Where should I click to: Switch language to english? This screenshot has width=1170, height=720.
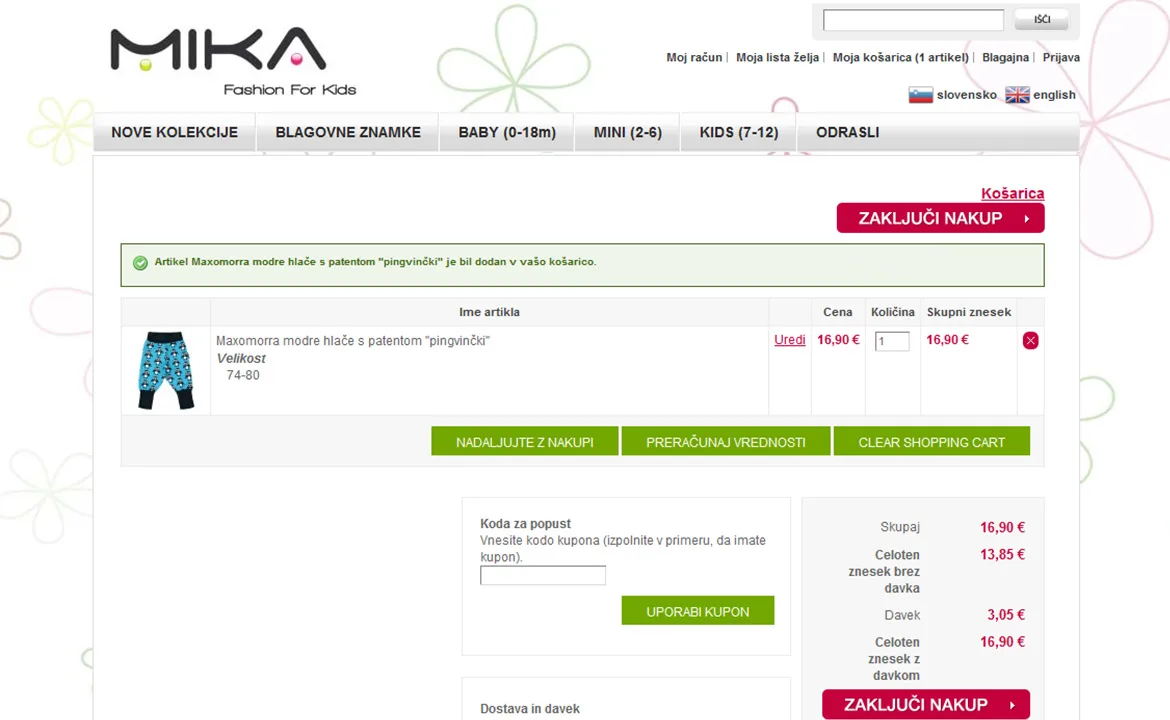tap(1054, 95)
